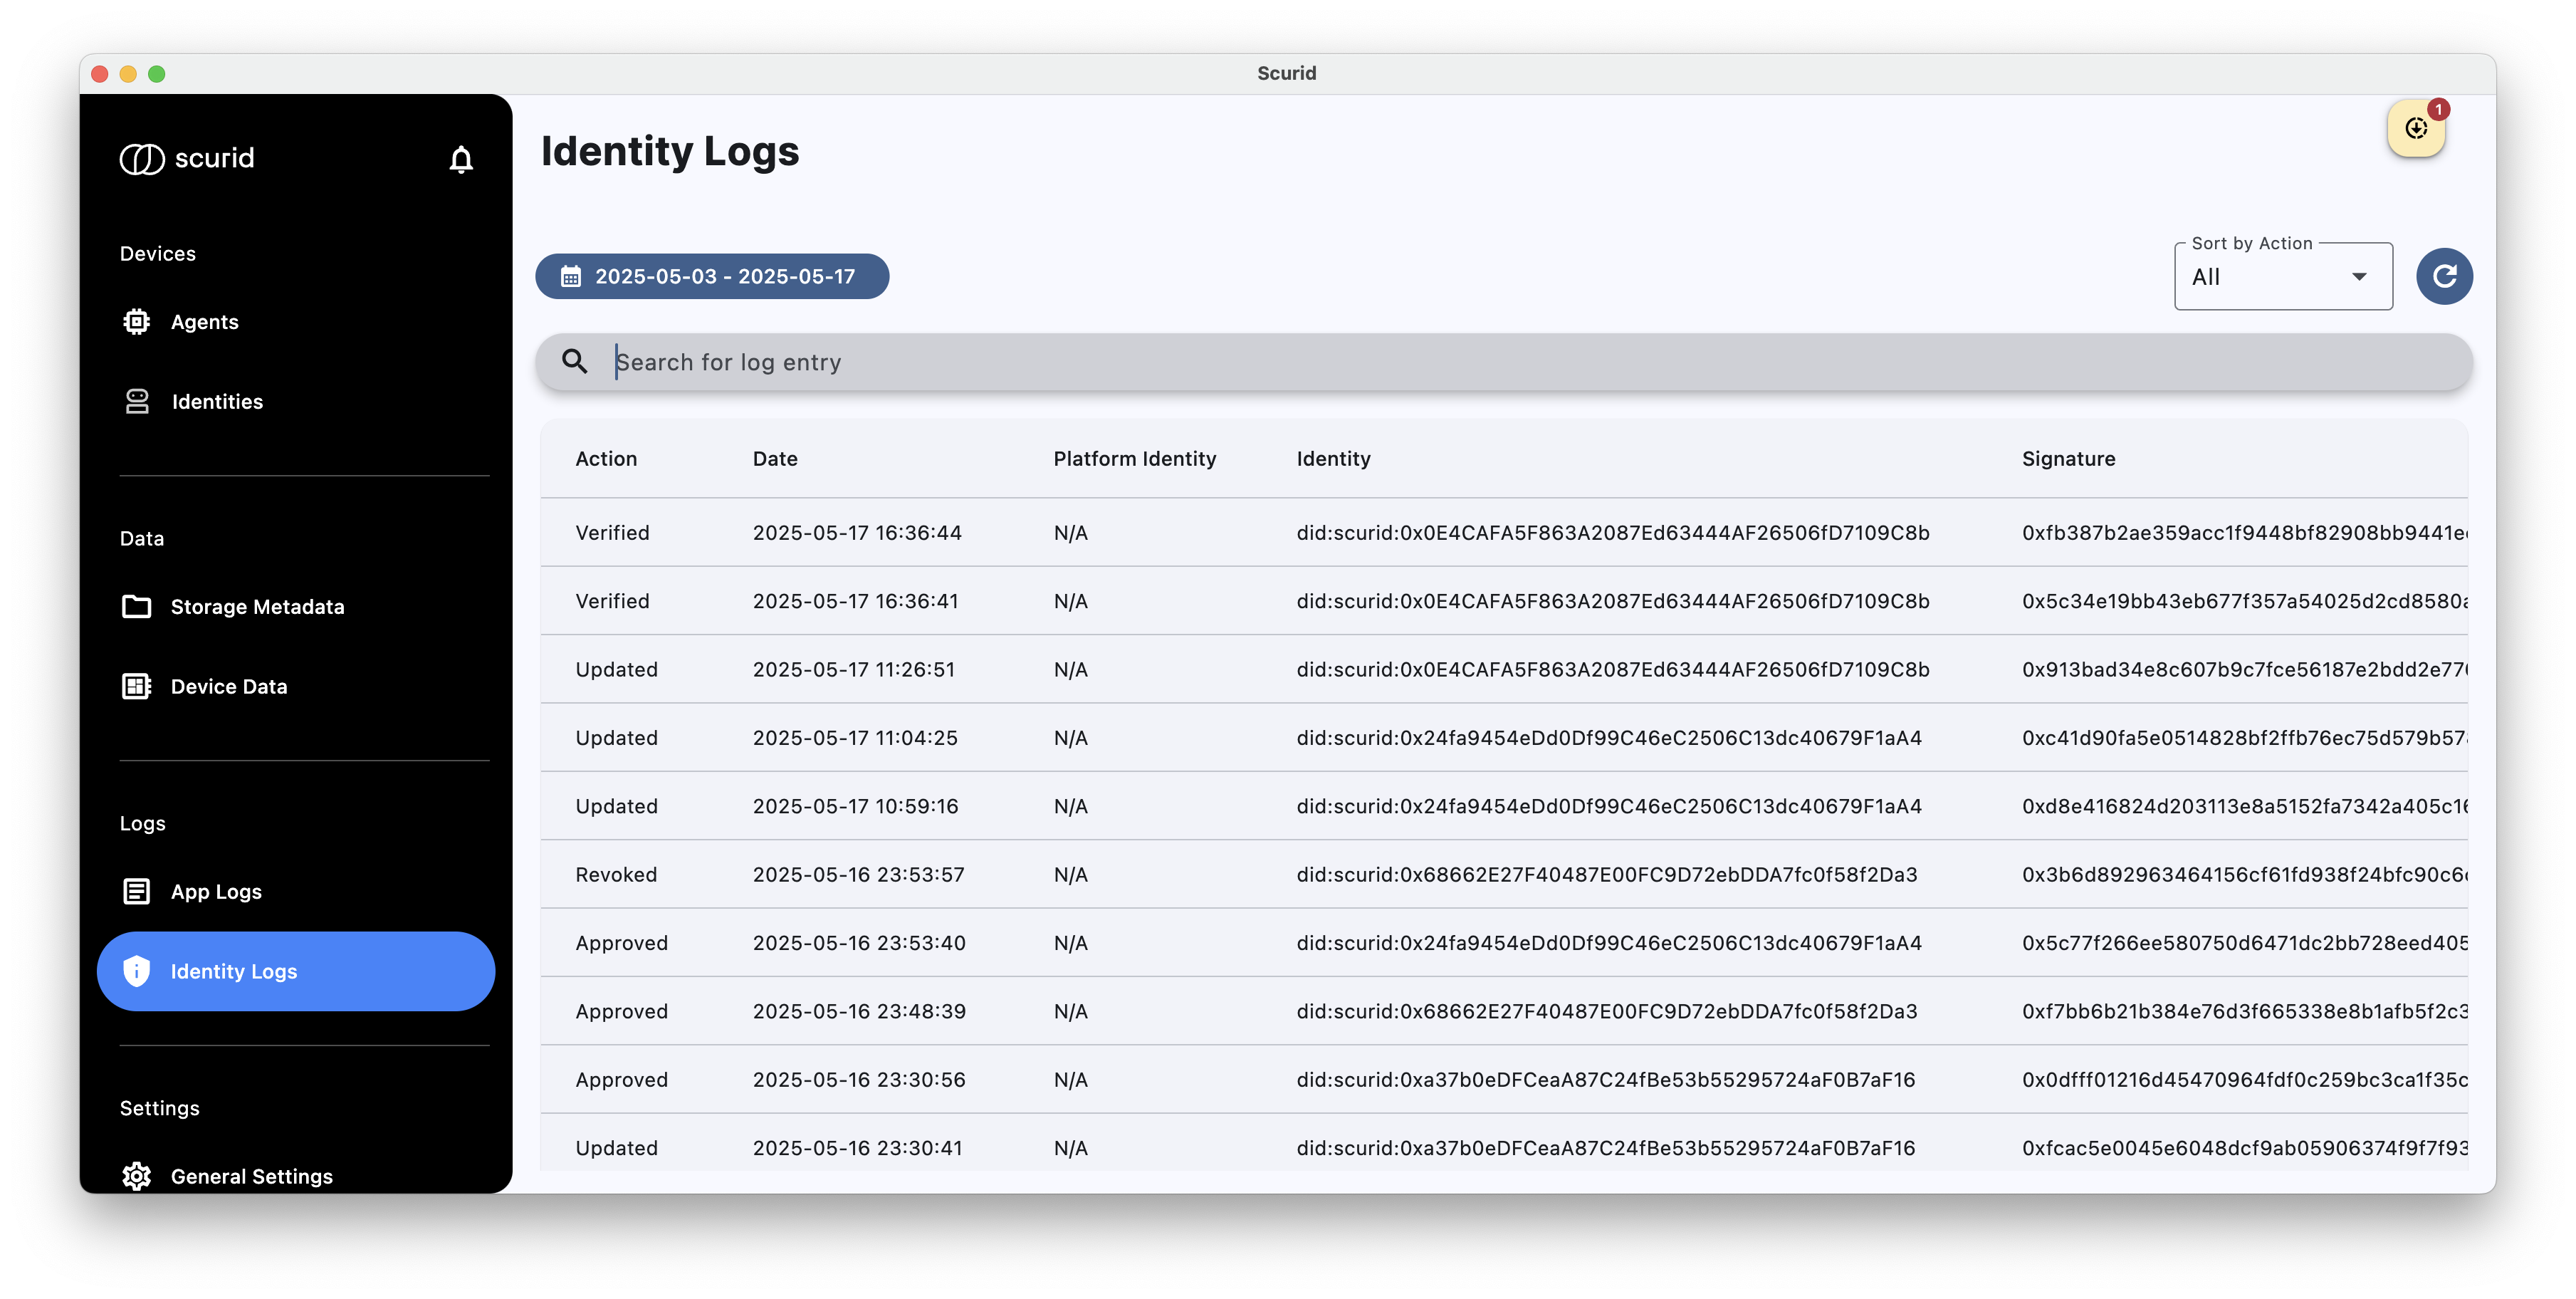Screen dimensions: 2576x1299
Task: Click signature starting 0xf7bb6b21b384
Action: point(2244,1011)
